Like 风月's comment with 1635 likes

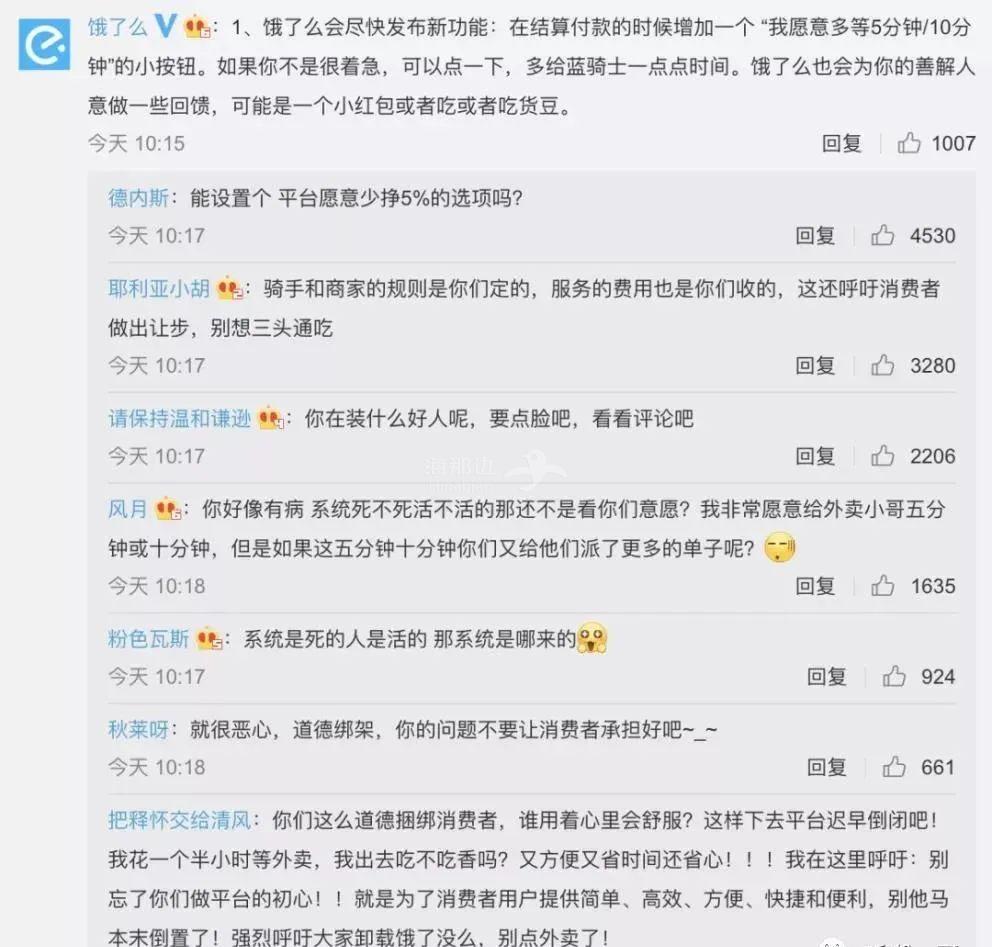(x=883, y=586)
